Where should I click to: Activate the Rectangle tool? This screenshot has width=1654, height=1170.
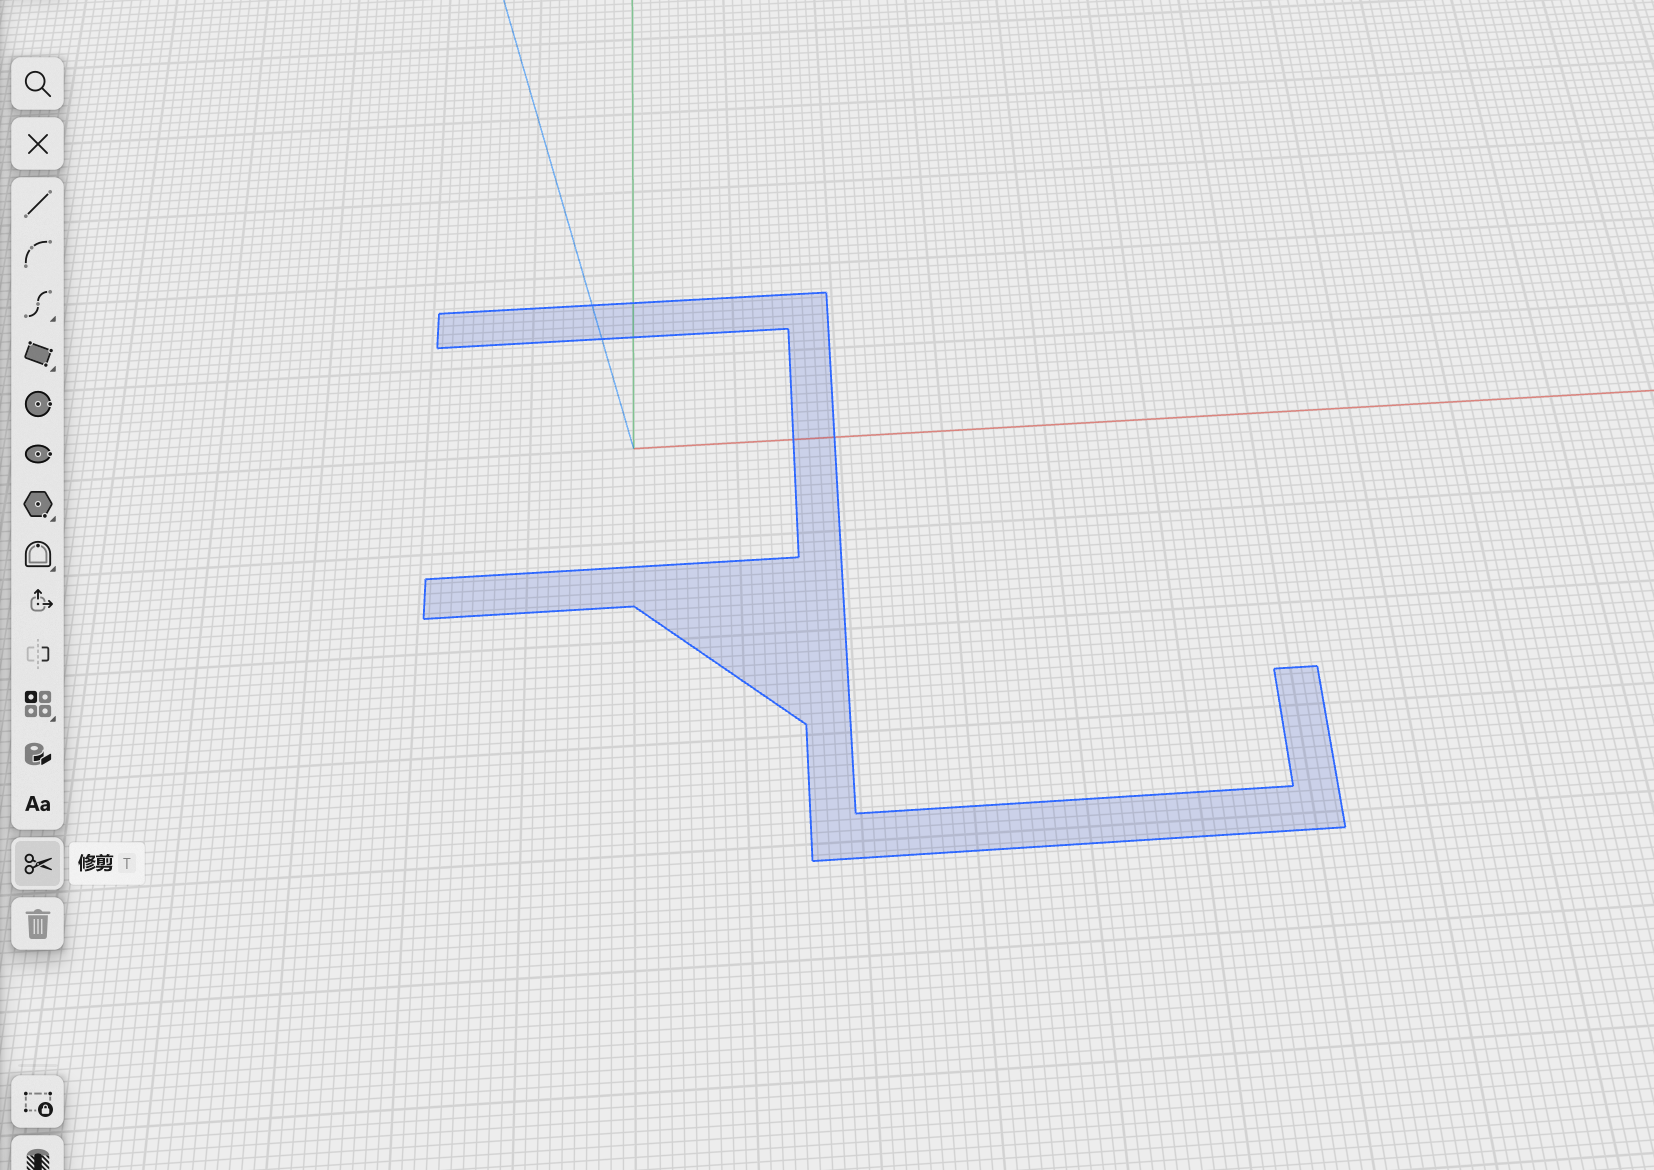(x=38, y=354)
